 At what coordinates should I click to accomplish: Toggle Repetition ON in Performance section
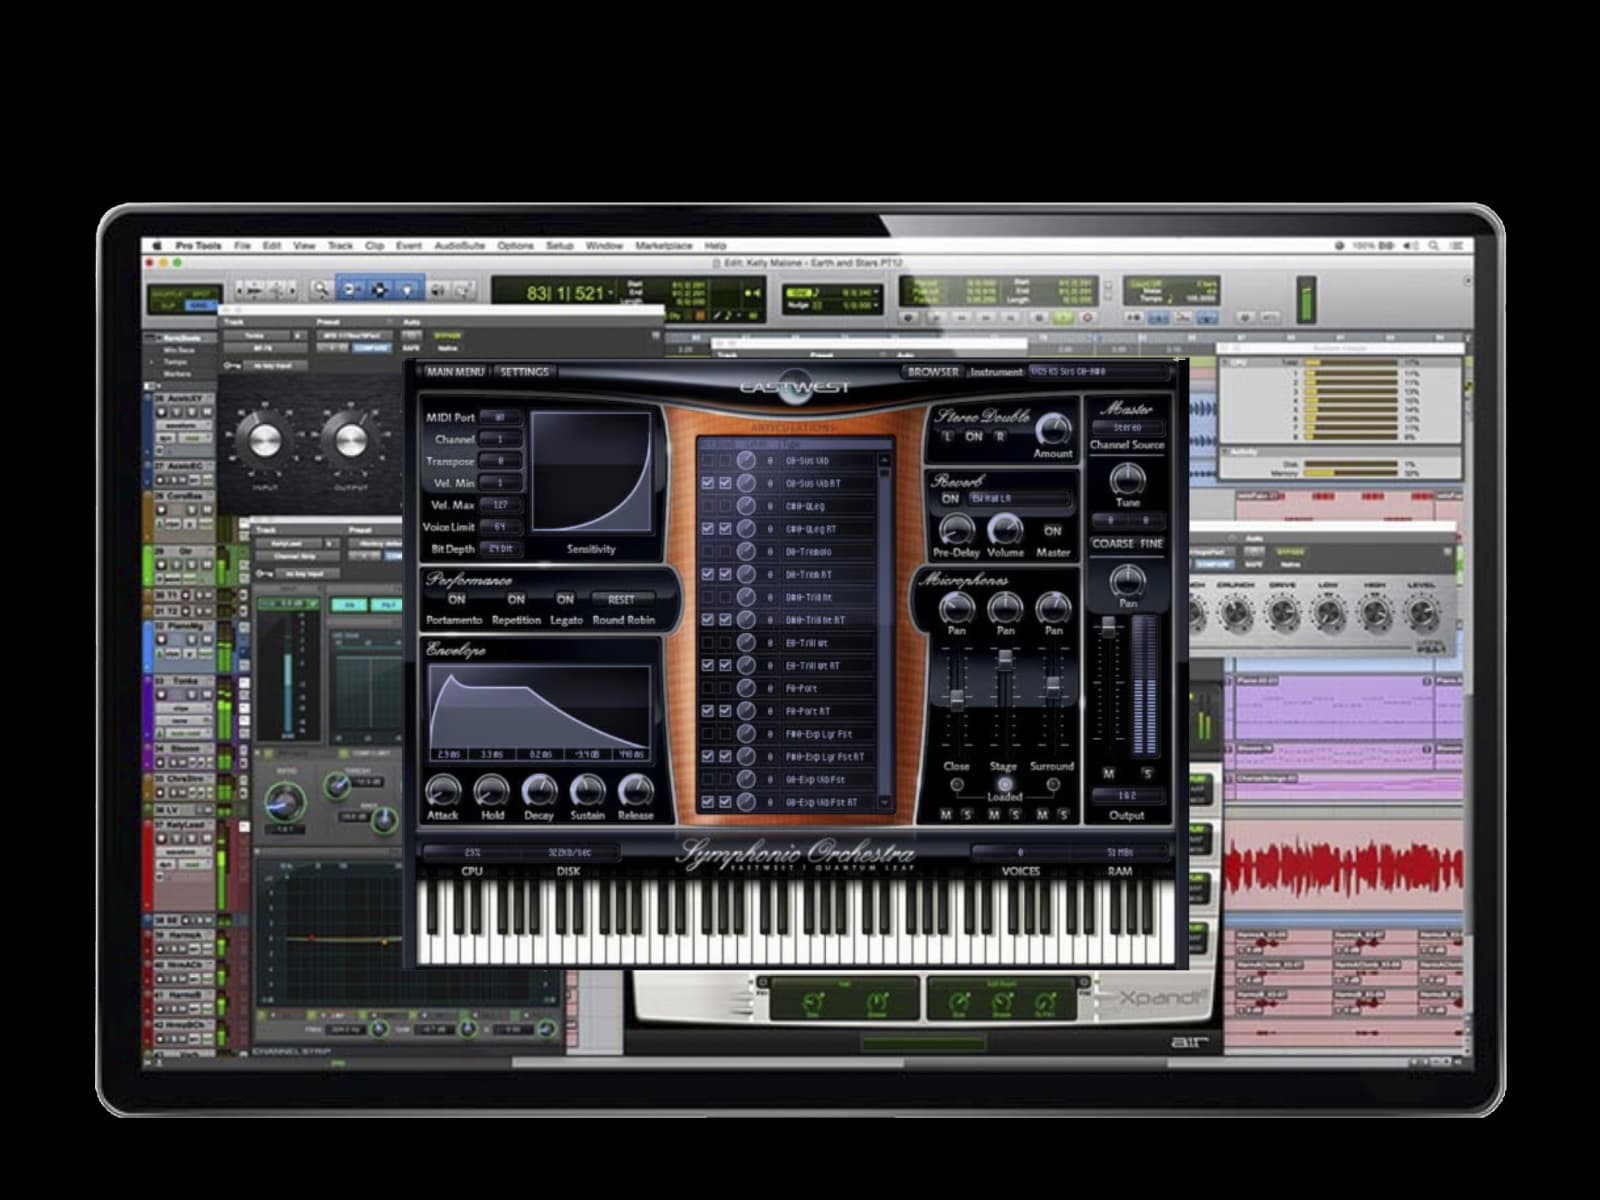516,599
